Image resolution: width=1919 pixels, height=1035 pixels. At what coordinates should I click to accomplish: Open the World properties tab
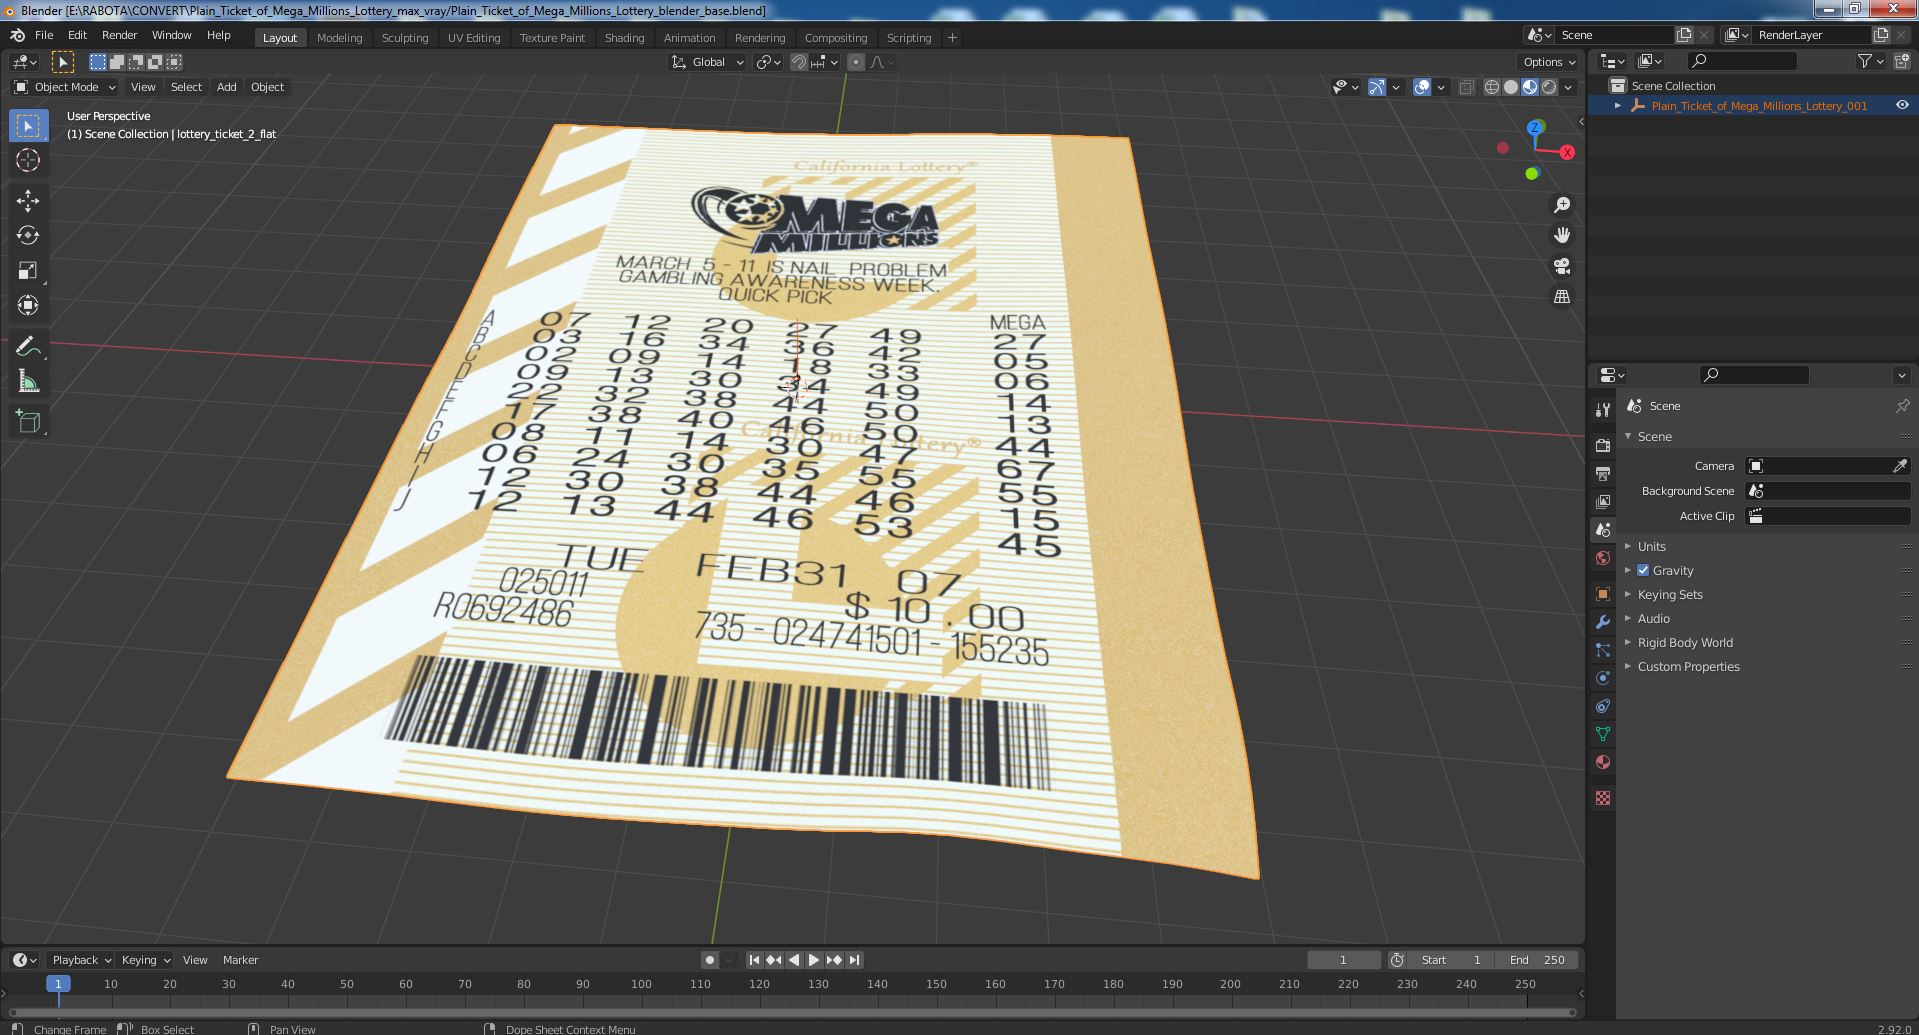coord(1603,558)
